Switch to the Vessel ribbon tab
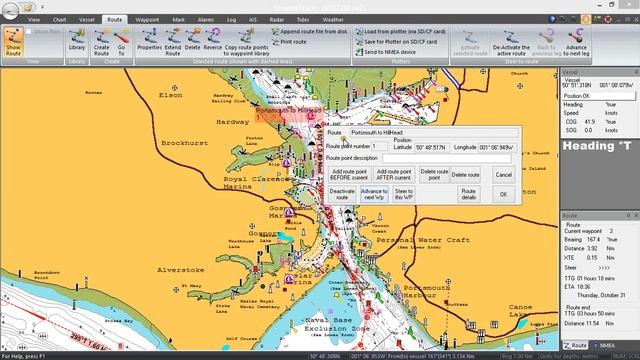640x360 pixels. click(x=87, y=20)
